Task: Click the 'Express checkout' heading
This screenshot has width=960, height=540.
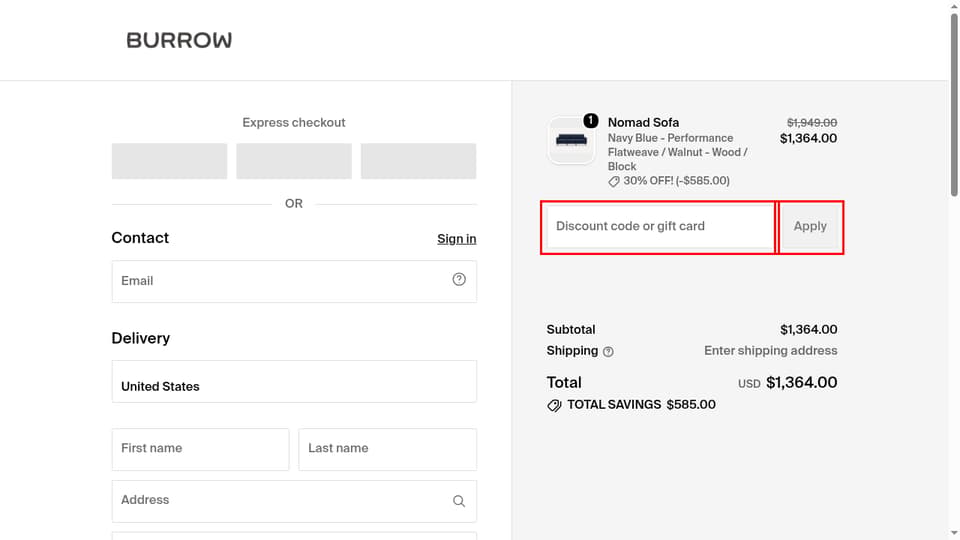Action: pos(294,122)
